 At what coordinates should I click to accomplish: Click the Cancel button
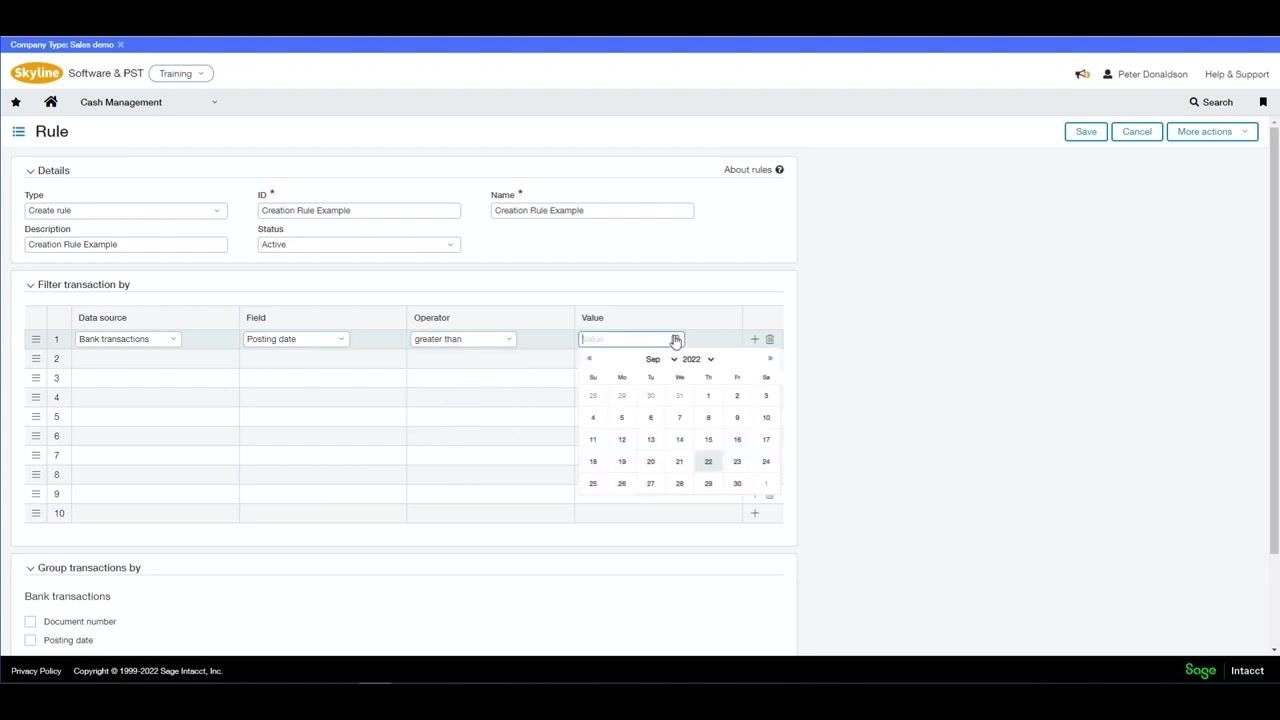(1137, 131)
